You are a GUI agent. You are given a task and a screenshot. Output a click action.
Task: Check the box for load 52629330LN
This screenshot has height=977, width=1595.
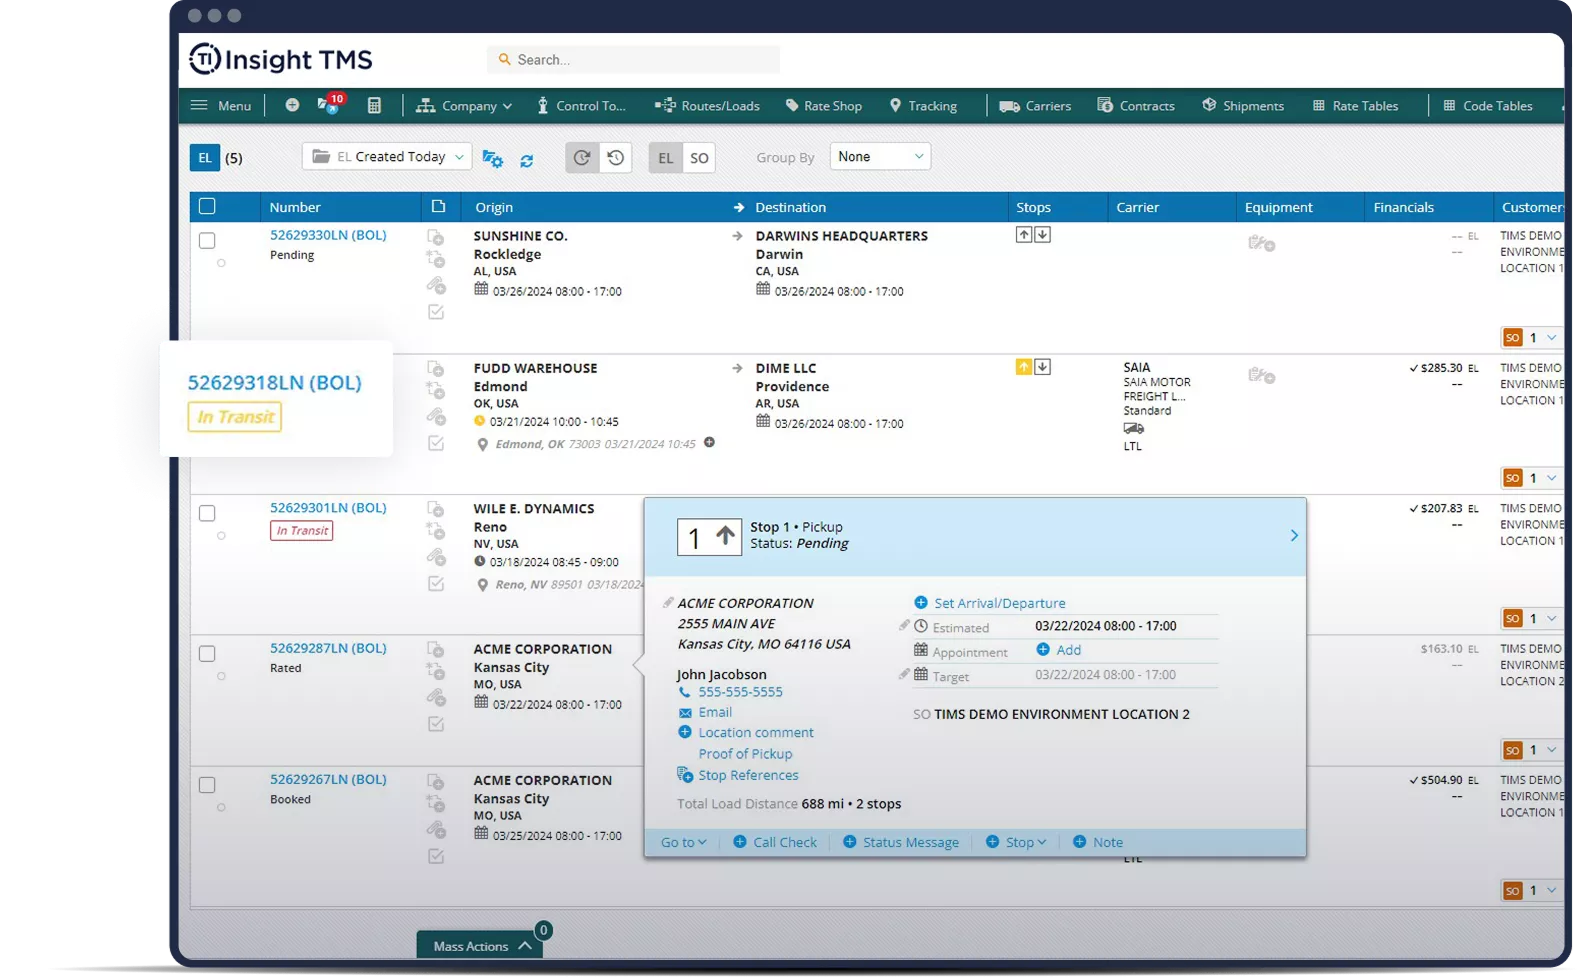(x=207, y=240)
